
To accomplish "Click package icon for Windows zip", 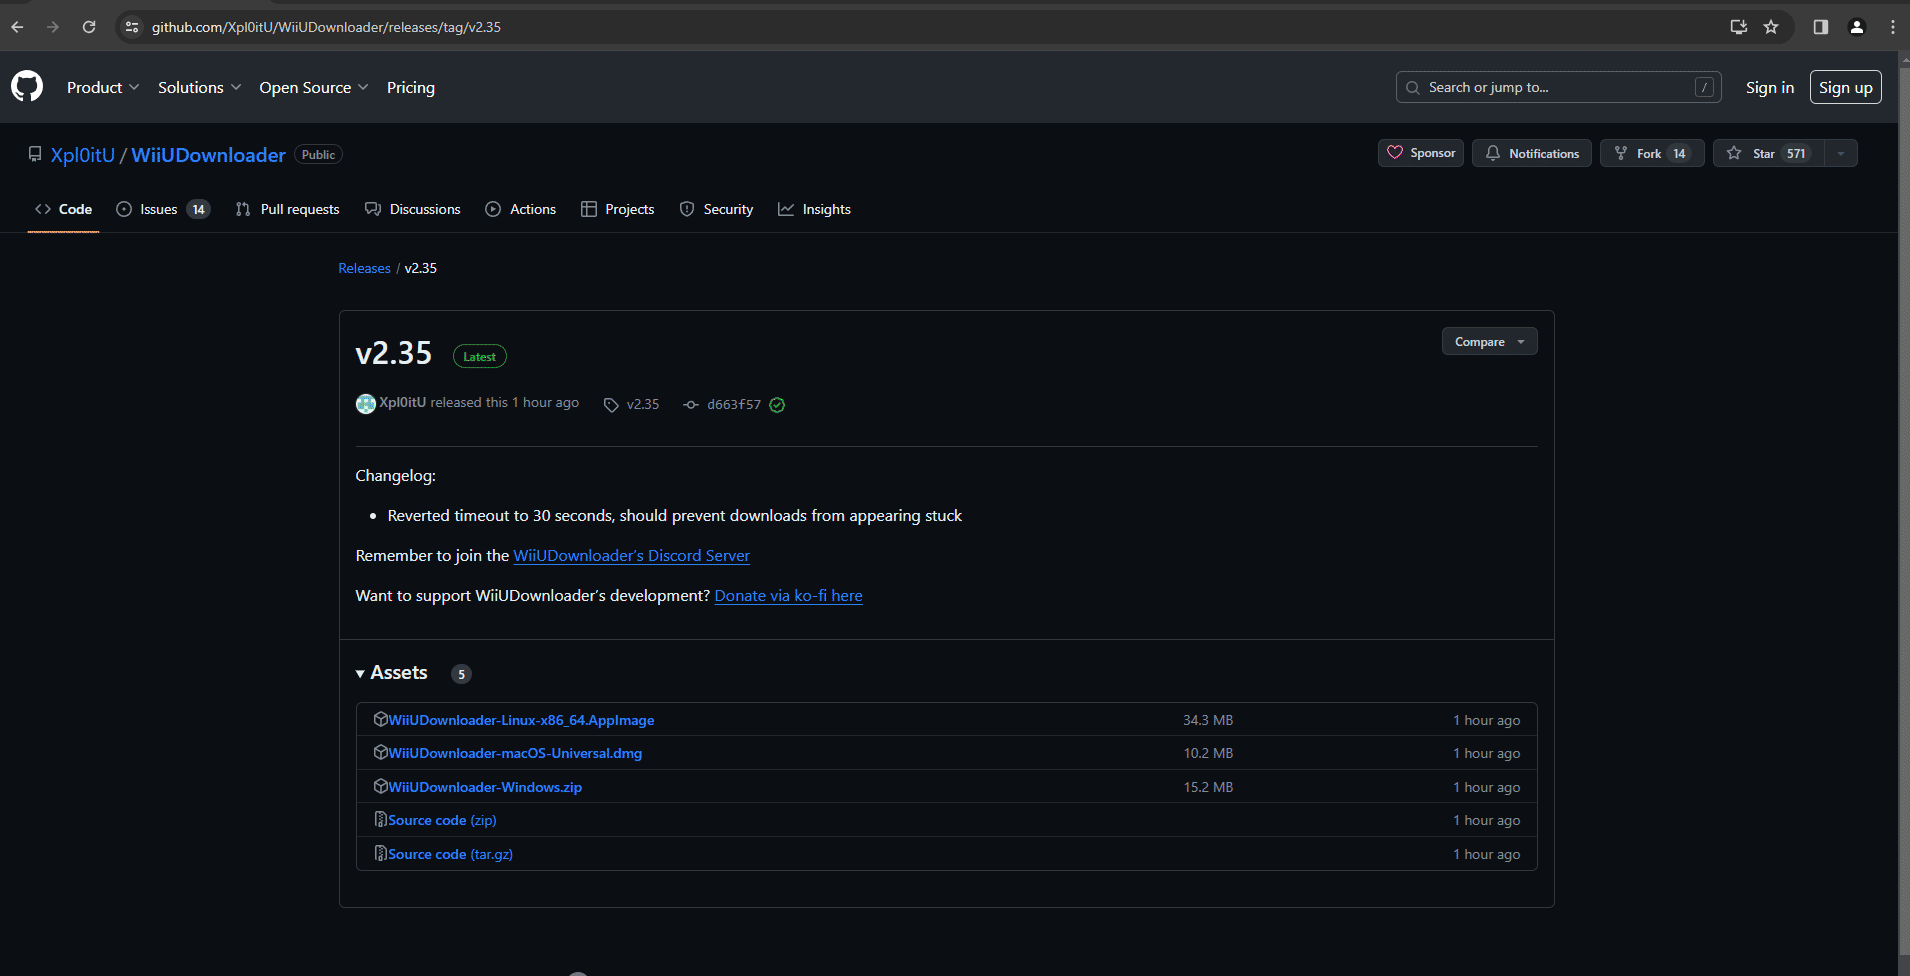I will tap(380, 786).
